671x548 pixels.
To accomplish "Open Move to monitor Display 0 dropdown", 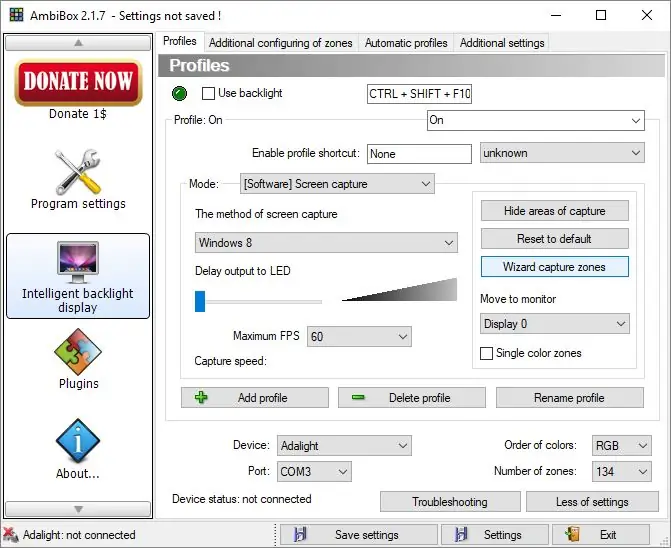I will coord(555,324).
